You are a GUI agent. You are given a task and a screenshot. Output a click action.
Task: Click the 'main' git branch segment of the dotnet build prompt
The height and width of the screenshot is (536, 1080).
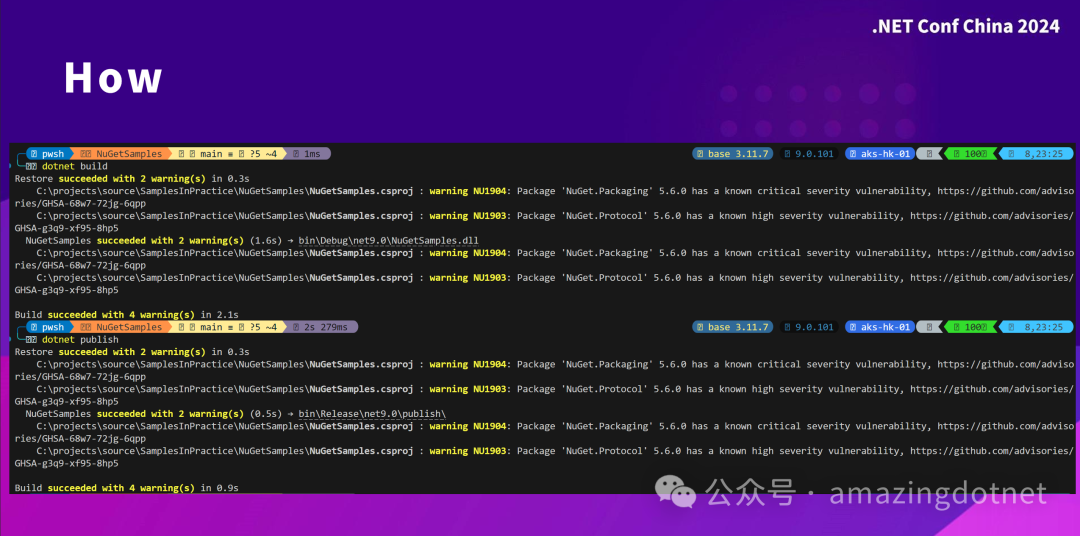[x=228, y=154]
